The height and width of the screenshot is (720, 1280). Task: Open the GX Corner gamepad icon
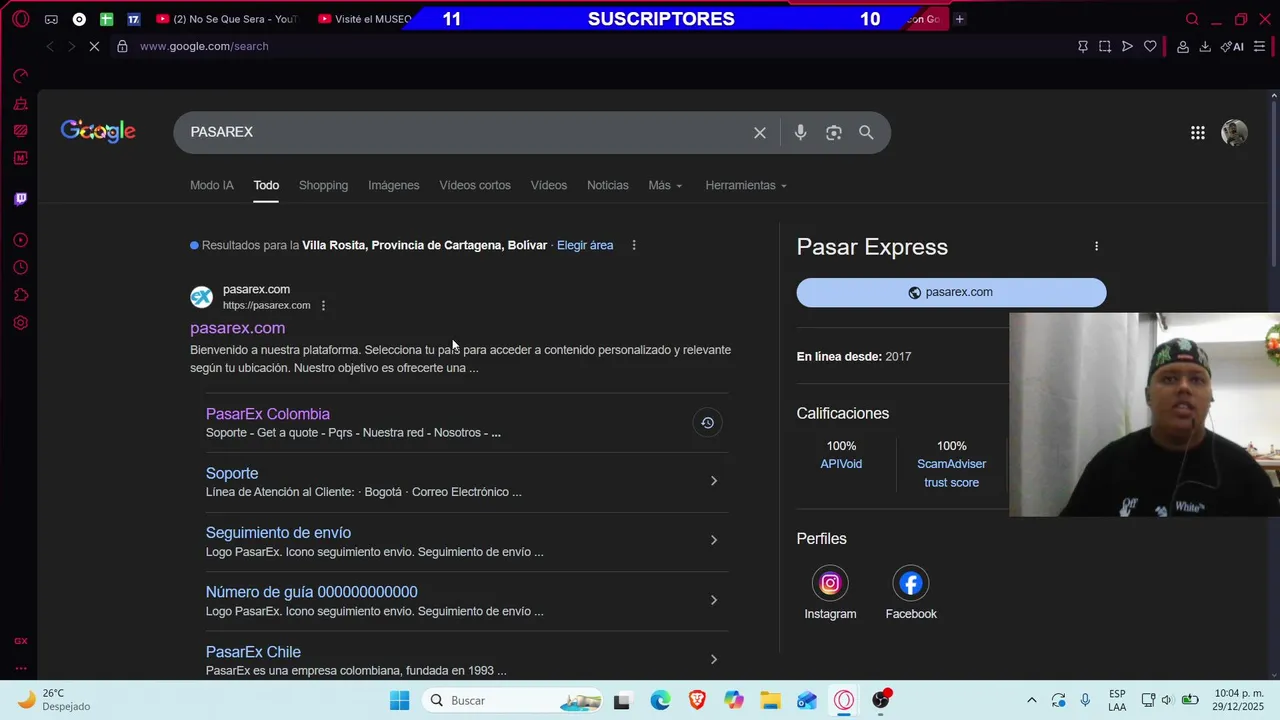51,19
